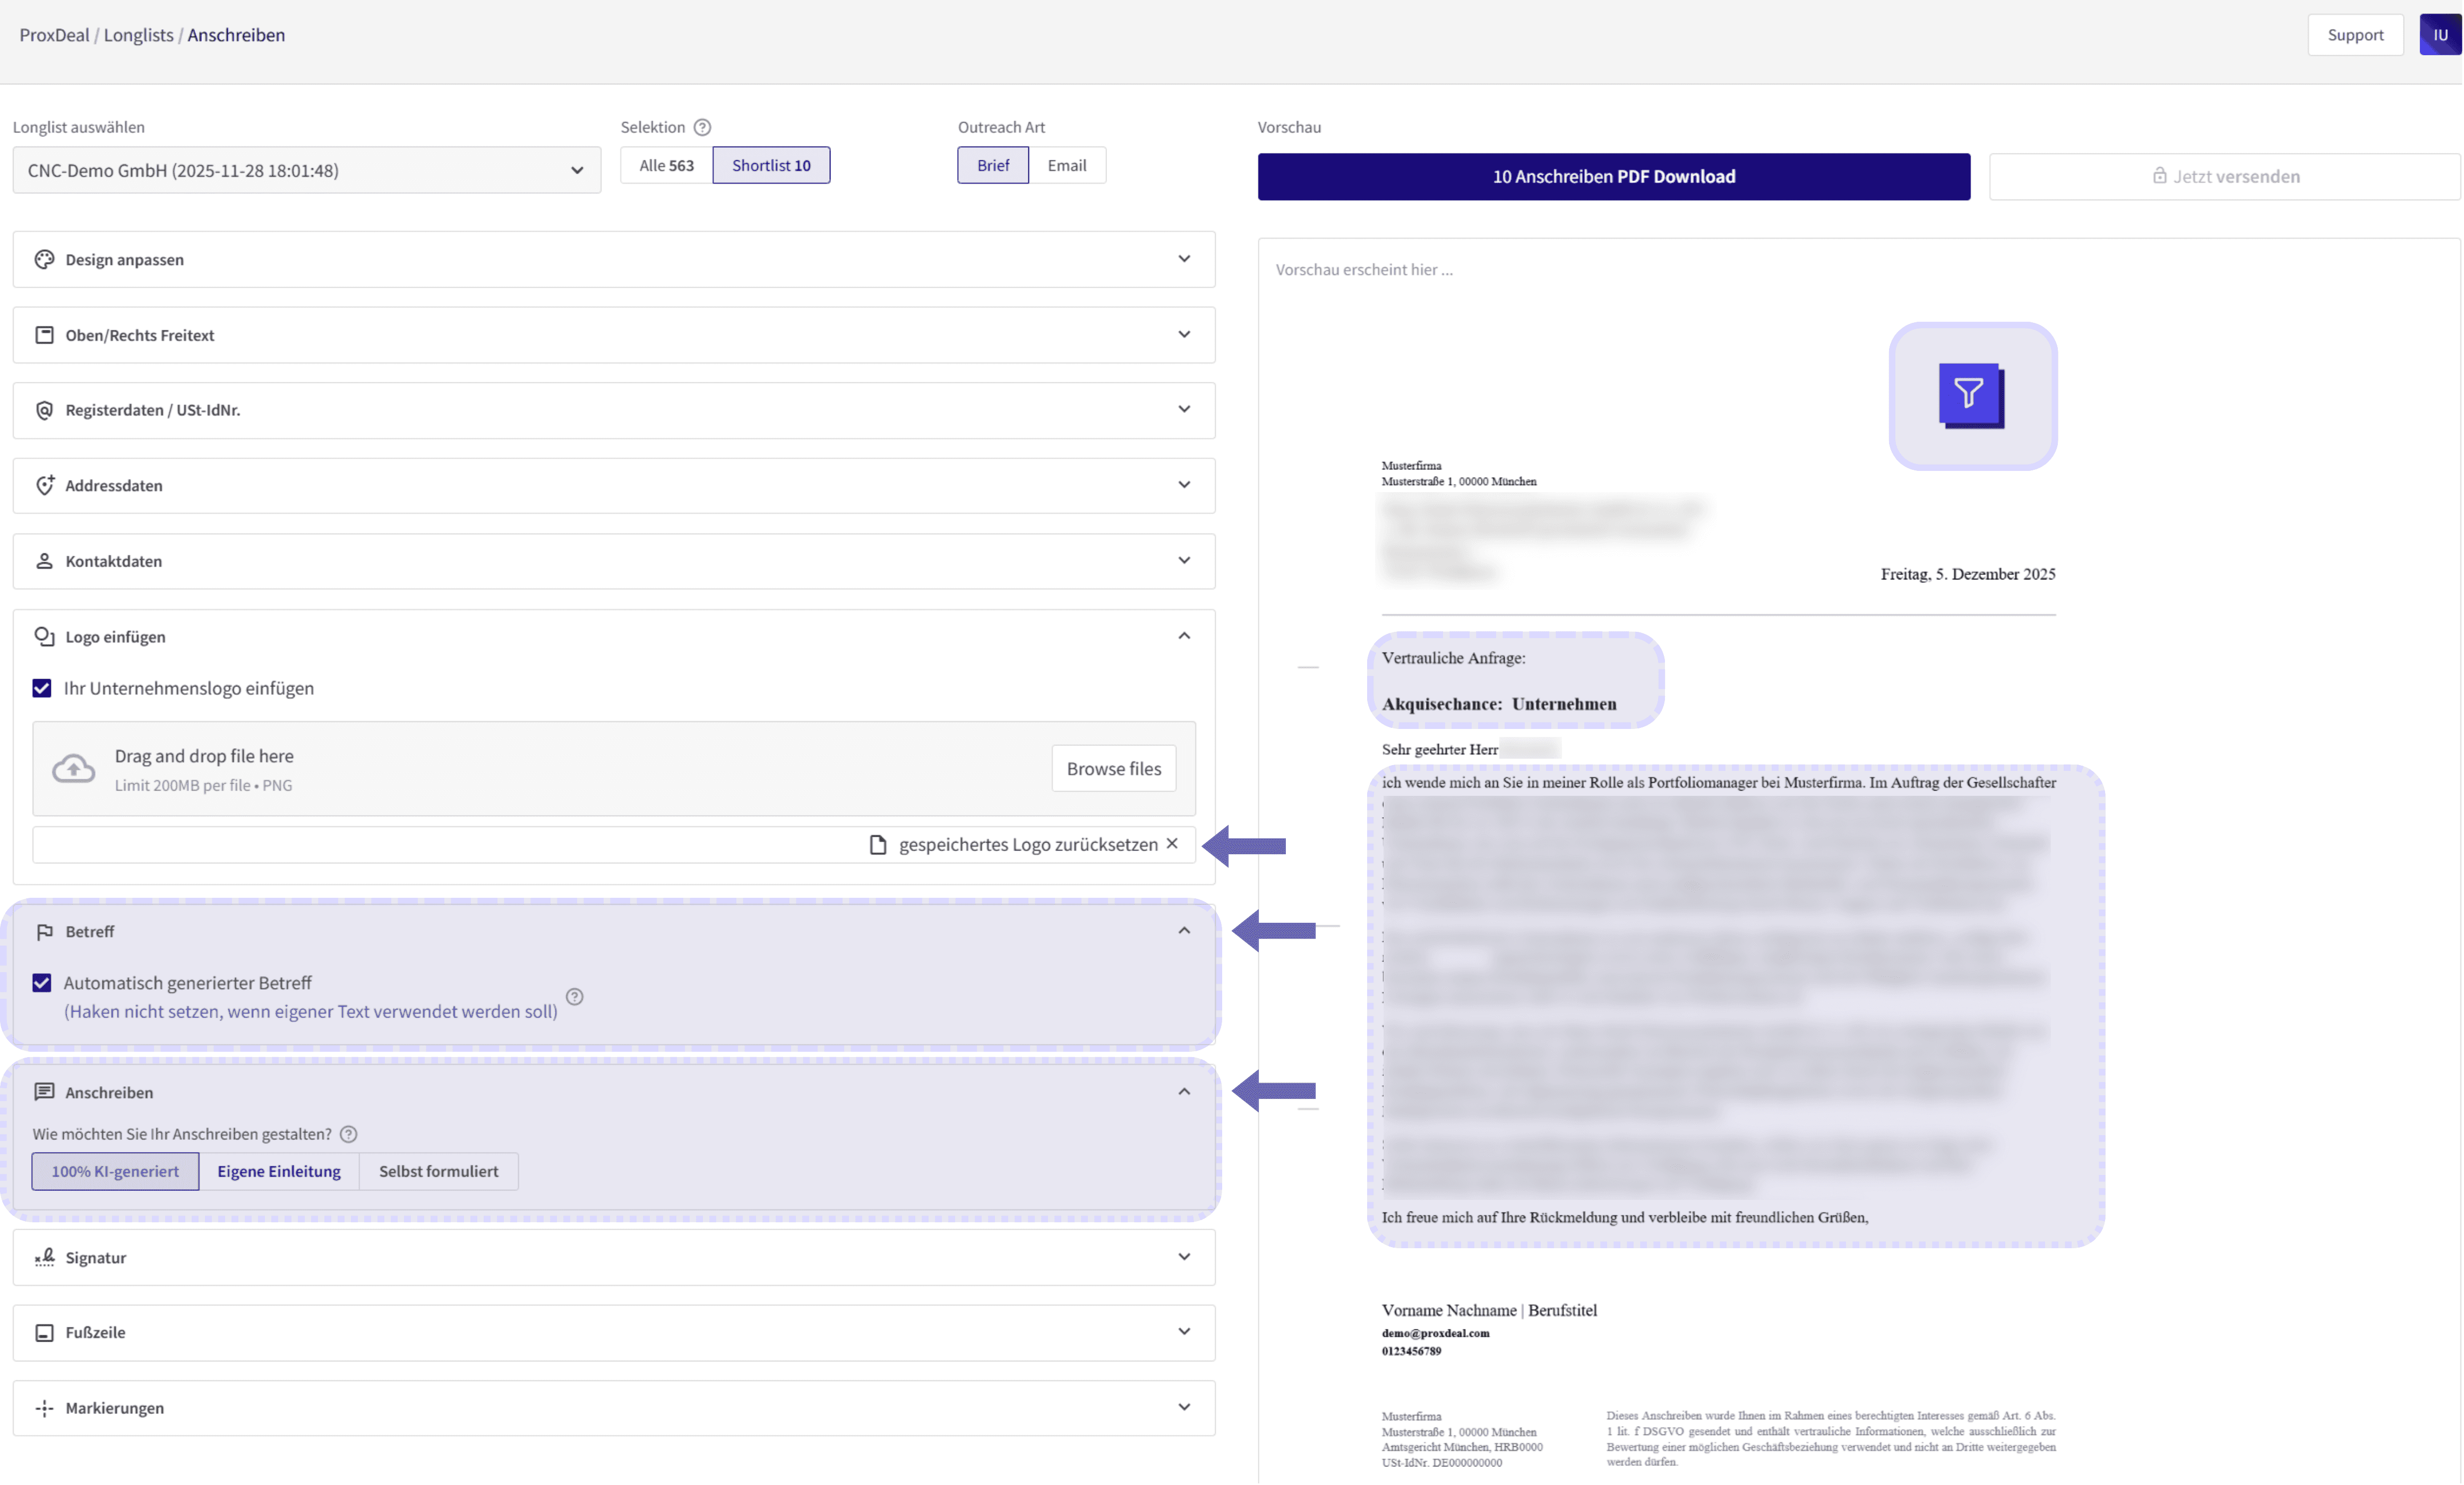Screen dimensions: 2464x1485
Task: Uncheck Ihr Unternehmenslogo einfügen checkbox
Action: pyautogui.click(x=42, y=688)
